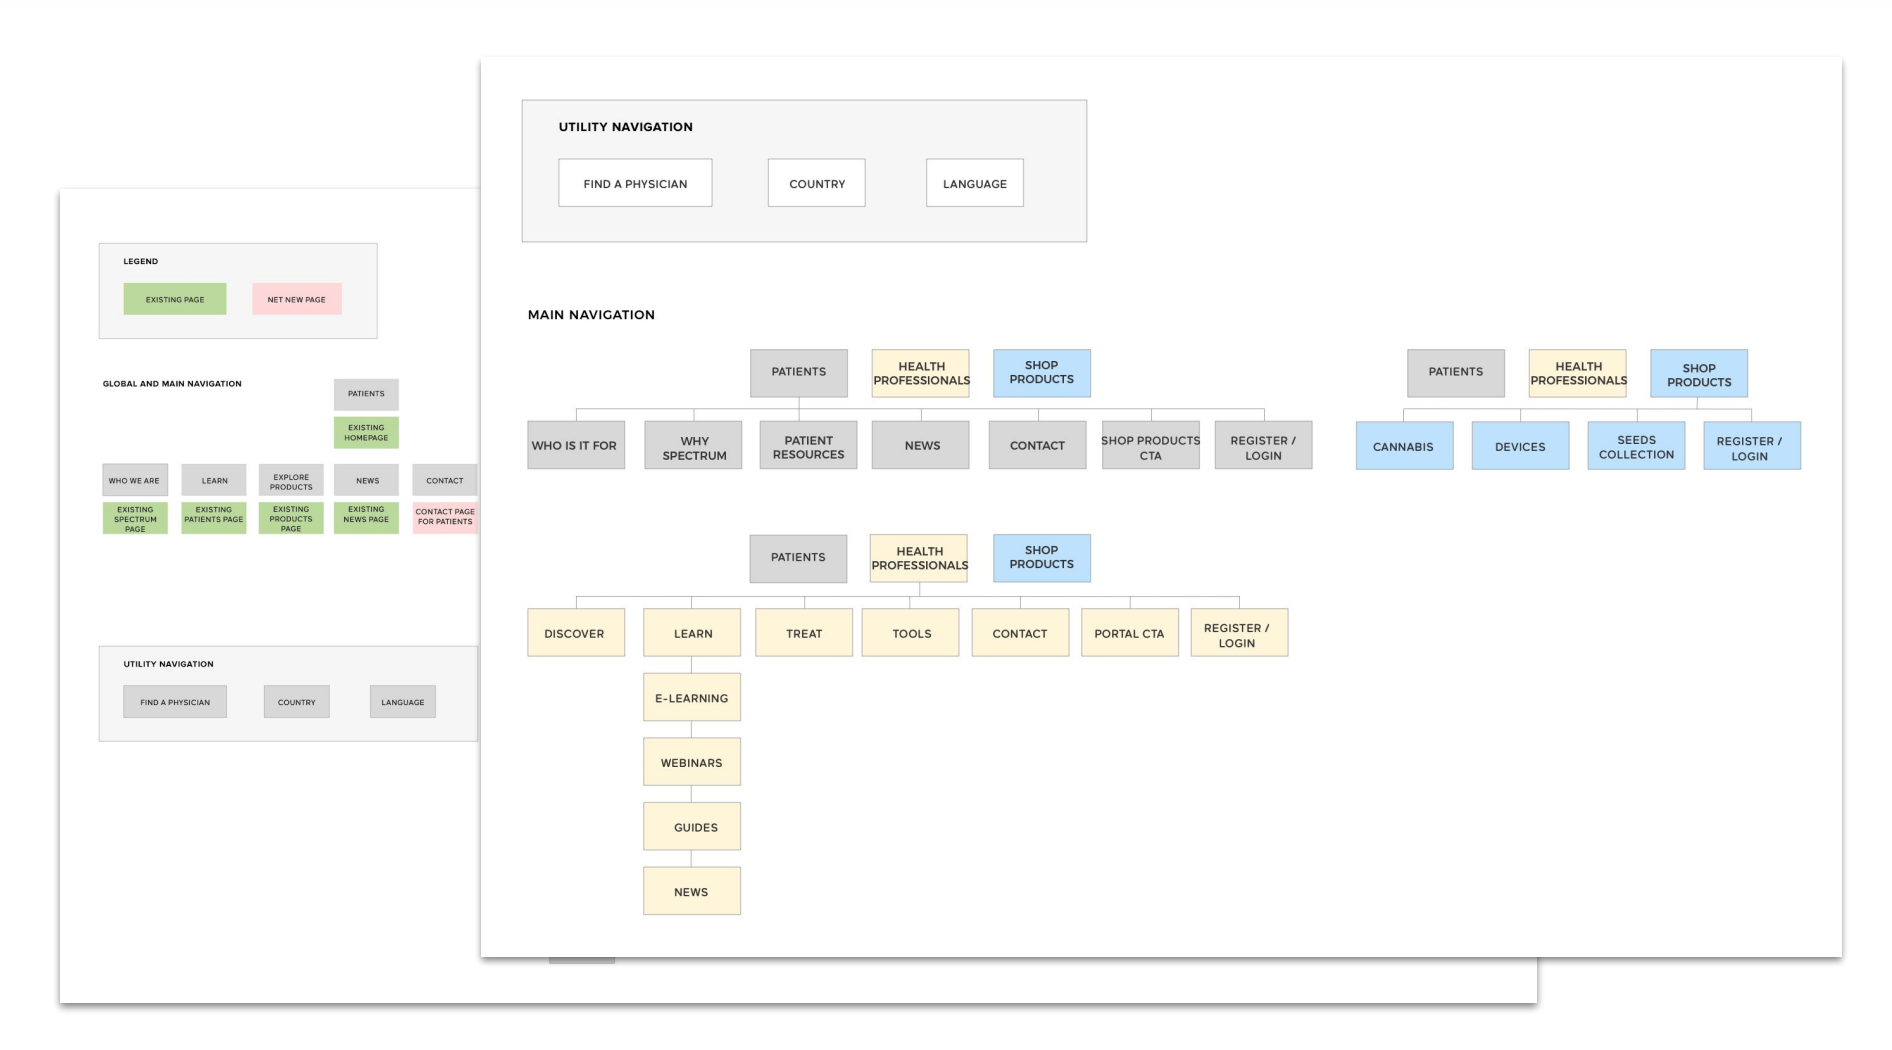
Task: Select the SEEDS COLLECTION box
Action: [1636, 446]
